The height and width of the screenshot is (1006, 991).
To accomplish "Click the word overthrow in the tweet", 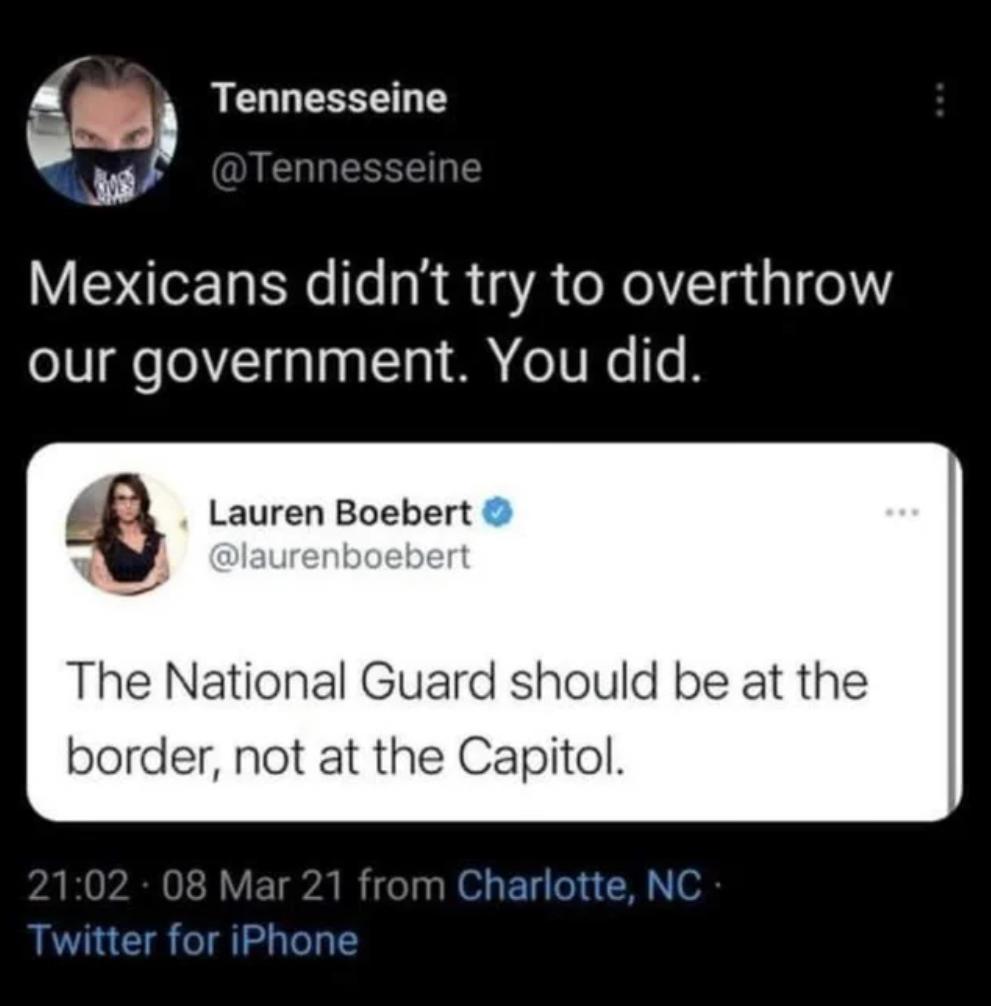I will (755, 284).
